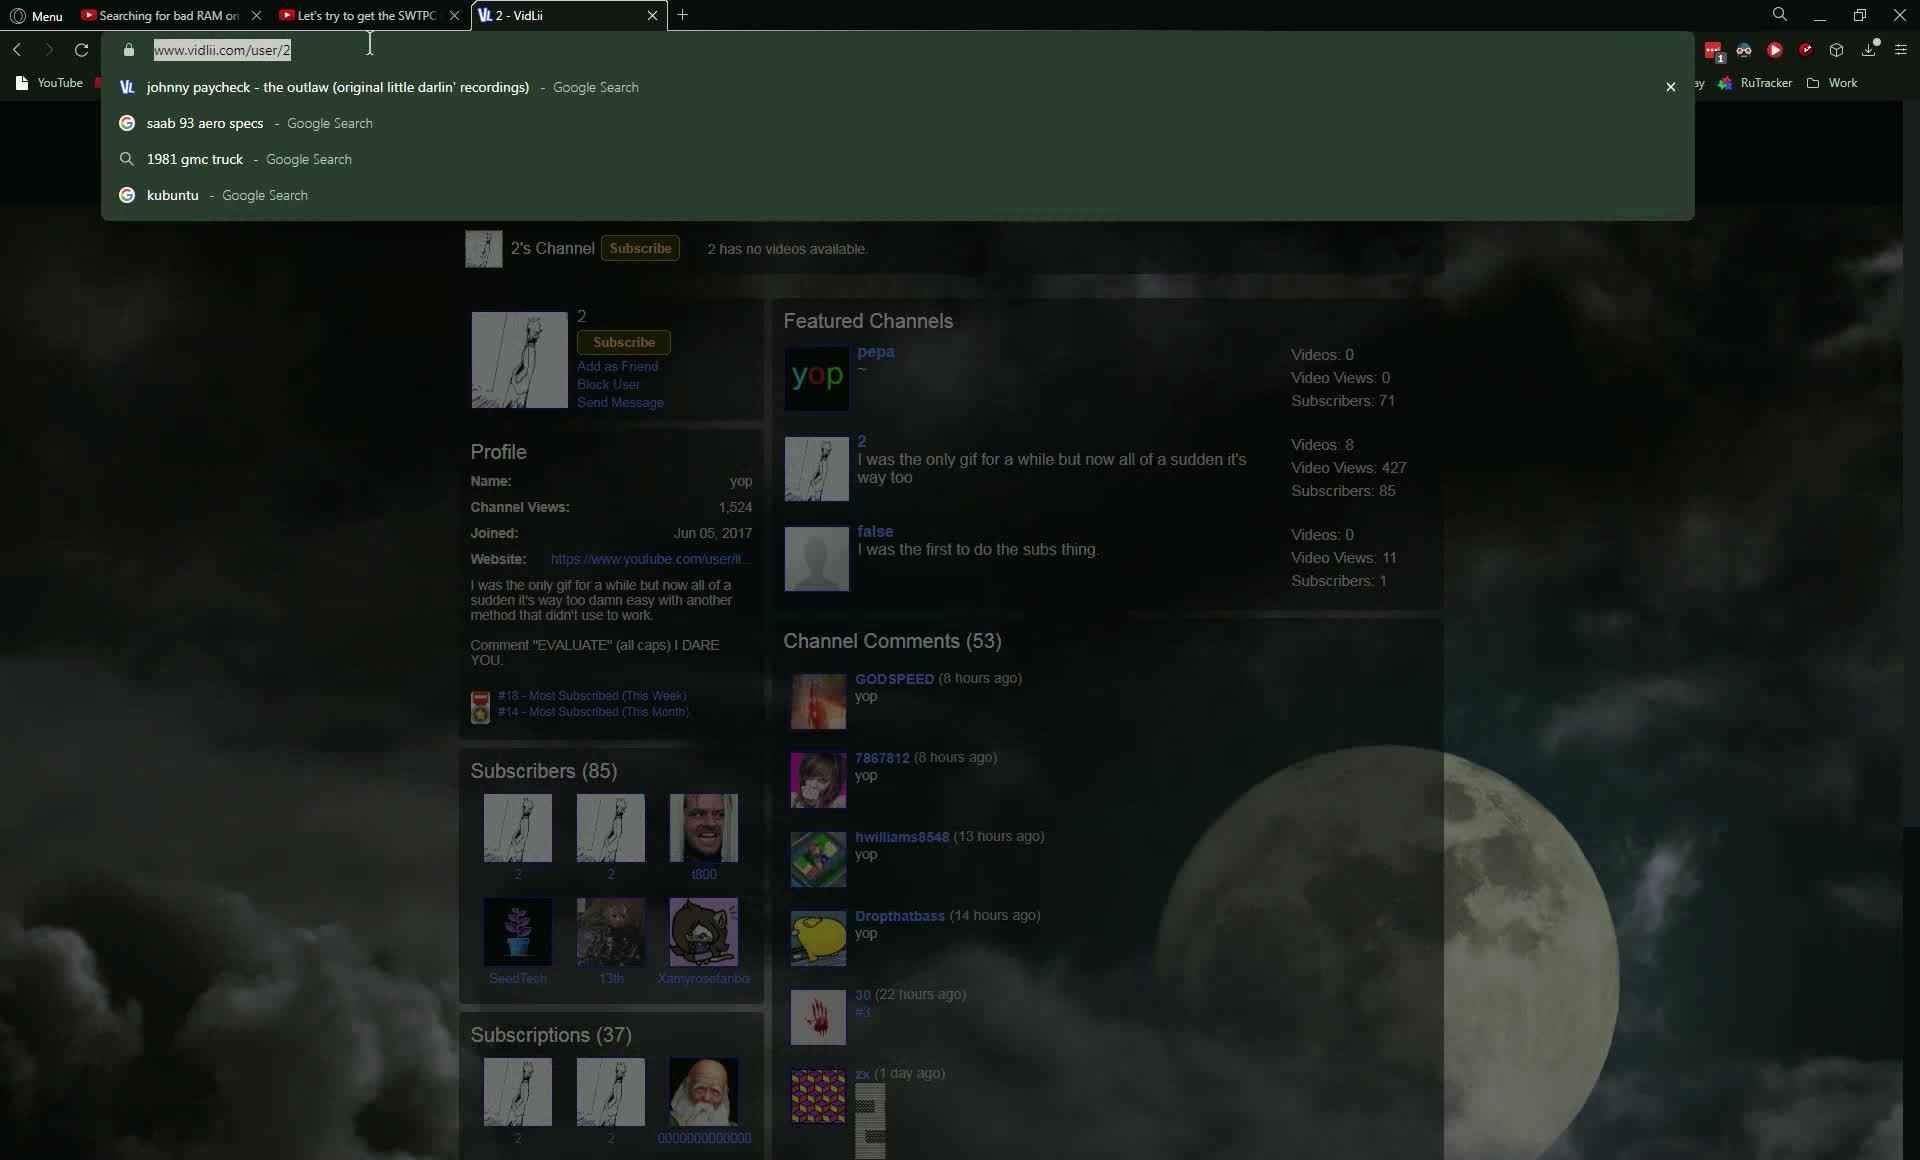
Task: Click the back navigation arrow
Action: pos(17,49)
